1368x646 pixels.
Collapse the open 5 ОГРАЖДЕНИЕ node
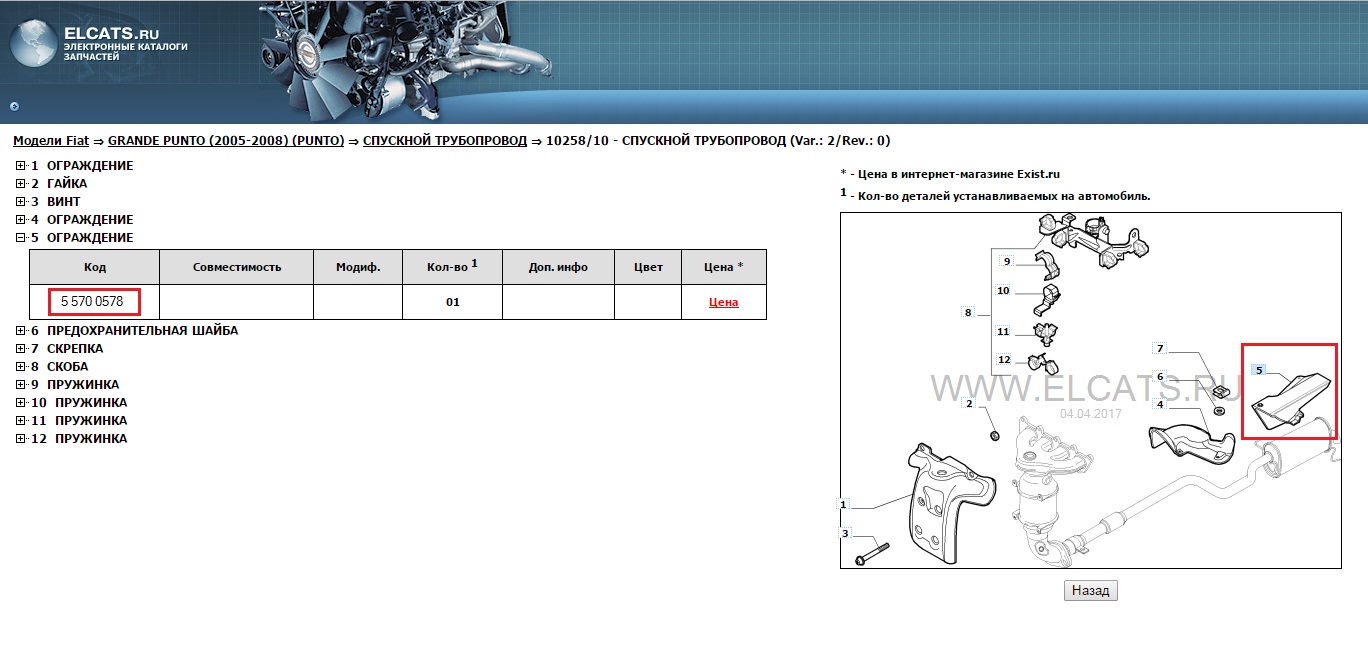21,238
